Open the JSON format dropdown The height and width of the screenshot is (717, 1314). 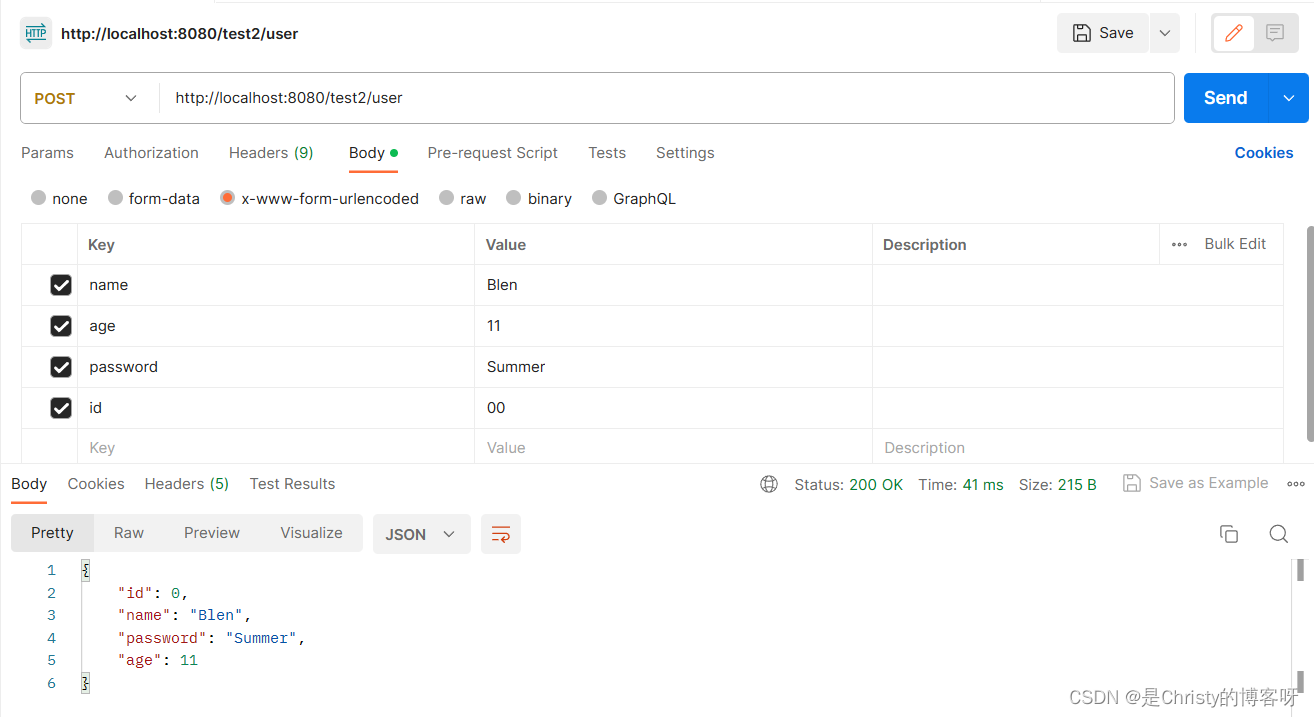click(x=421, y=534)
